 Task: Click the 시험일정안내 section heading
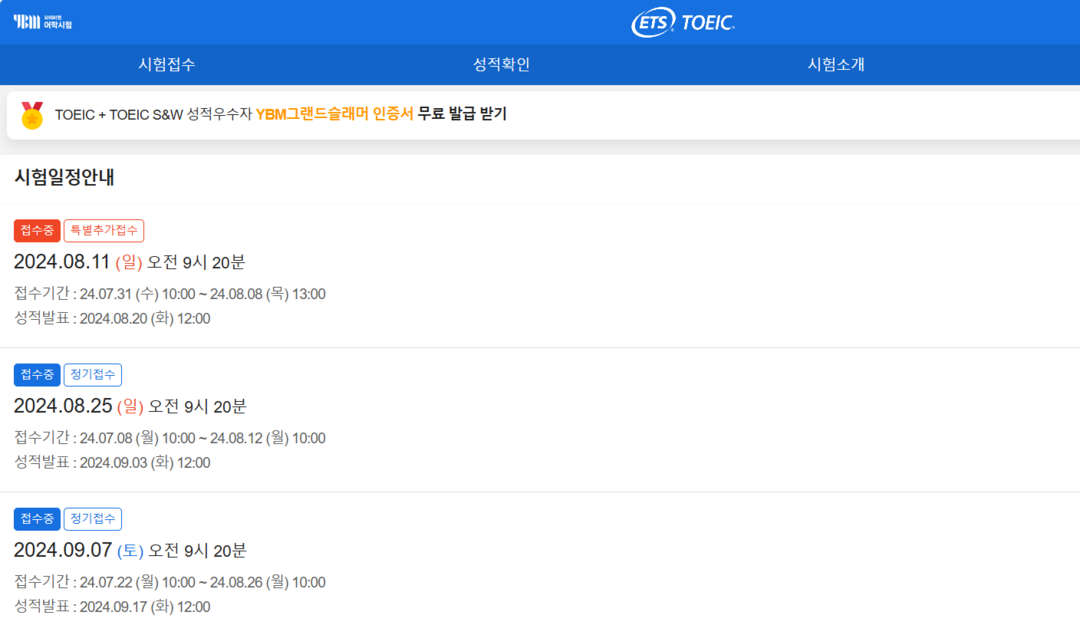[64, 178]
